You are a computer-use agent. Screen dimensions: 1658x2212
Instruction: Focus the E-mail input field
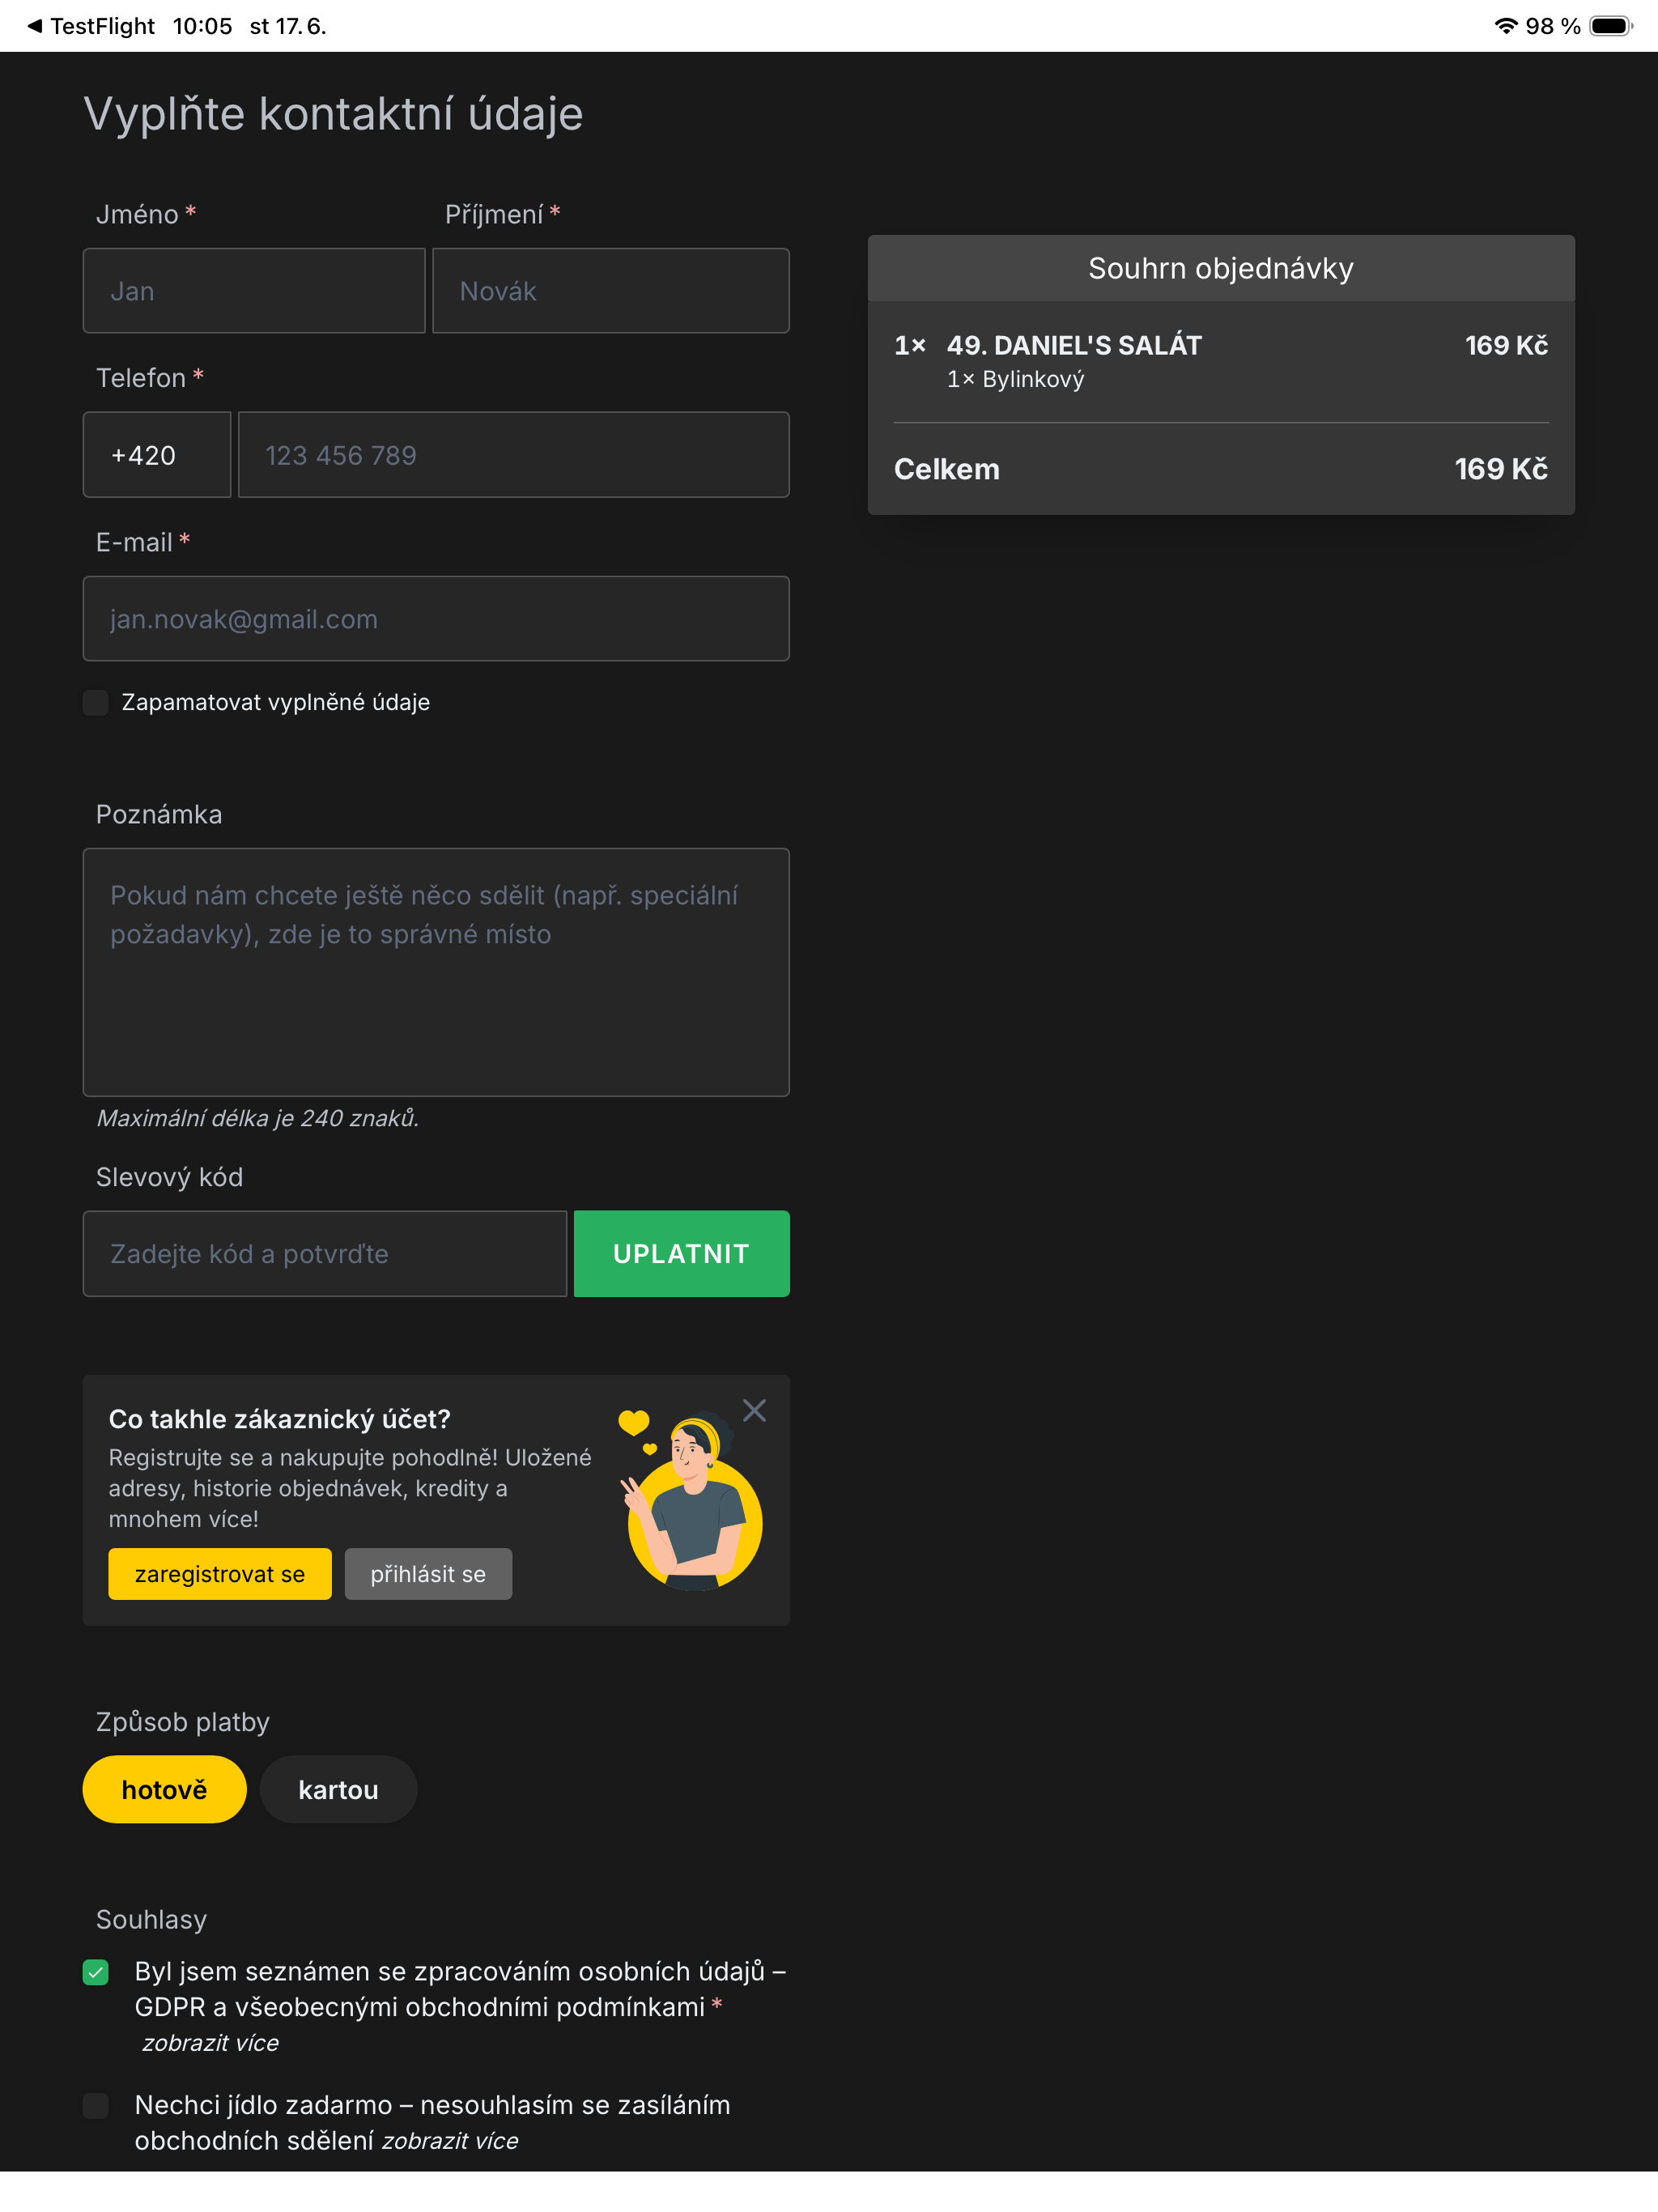[x=436, y=619]
